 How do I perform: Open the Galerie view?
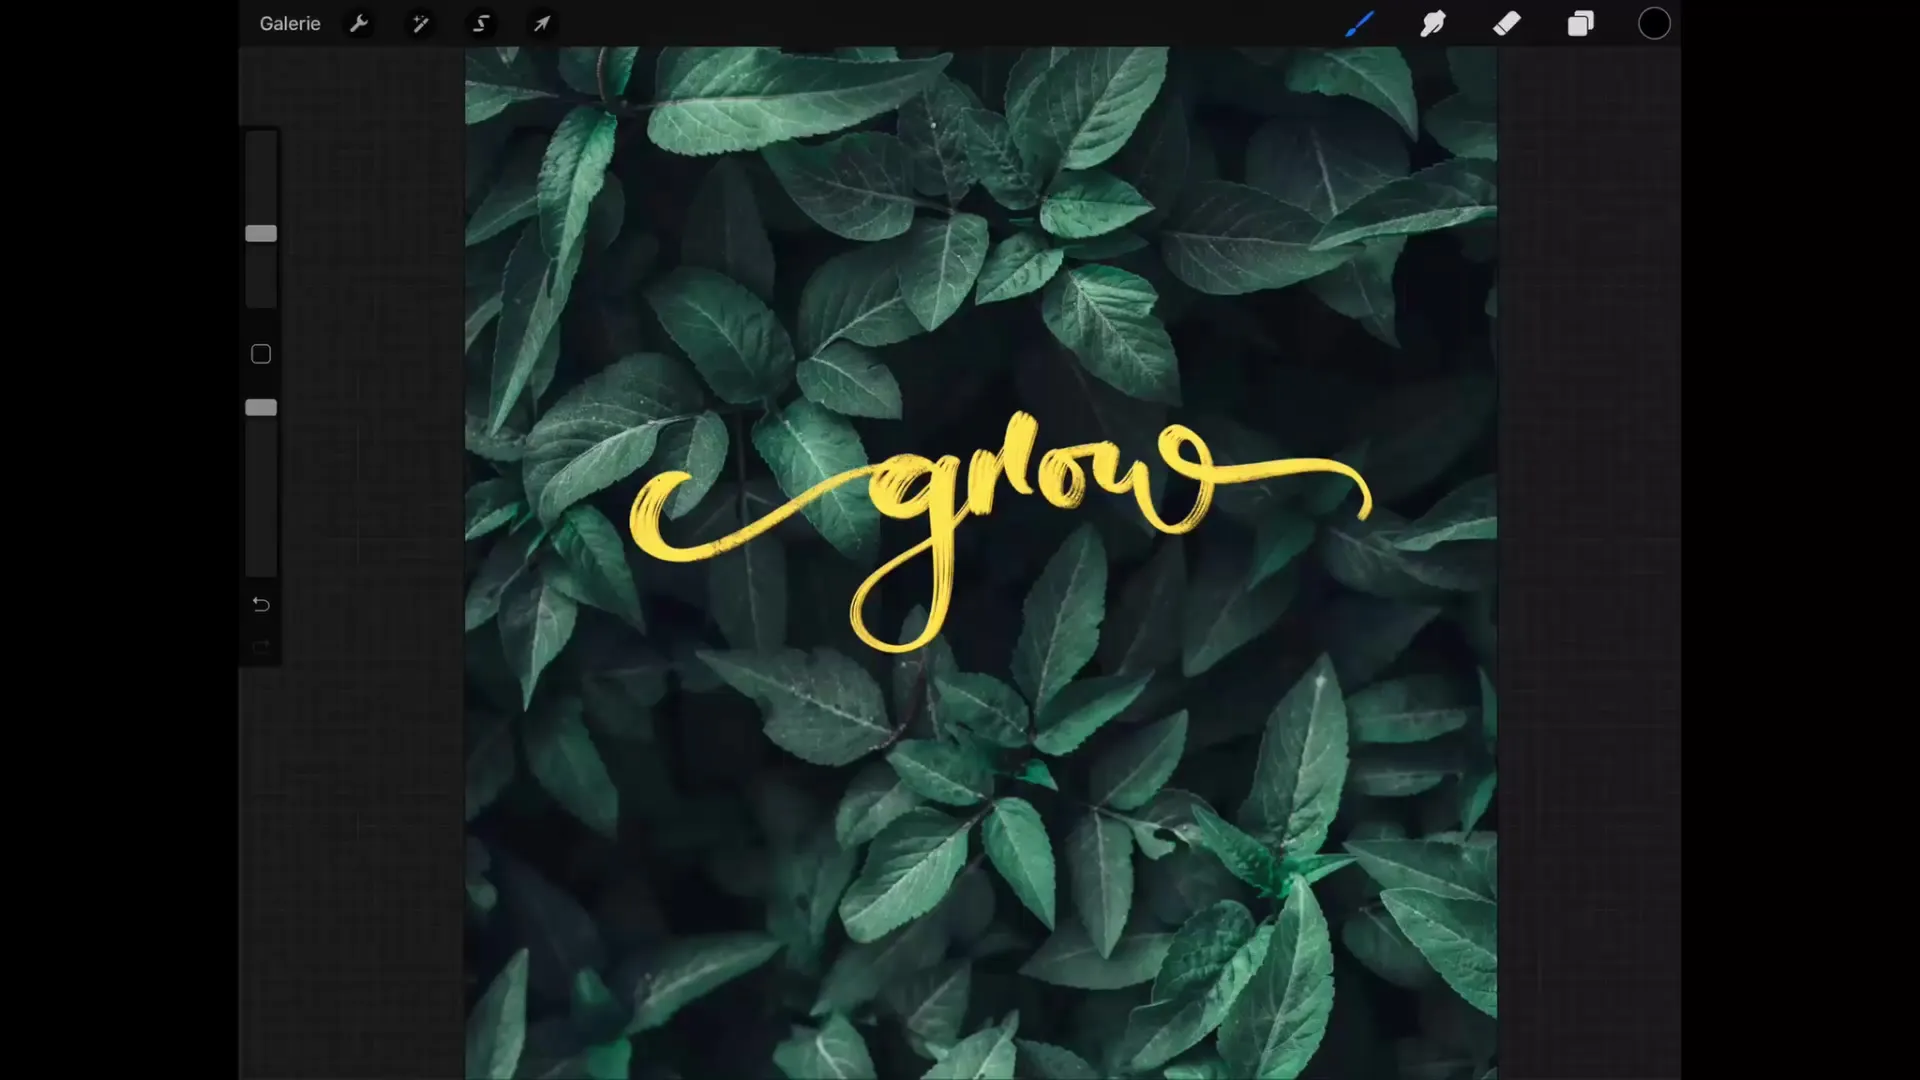[x=290, y=23]
